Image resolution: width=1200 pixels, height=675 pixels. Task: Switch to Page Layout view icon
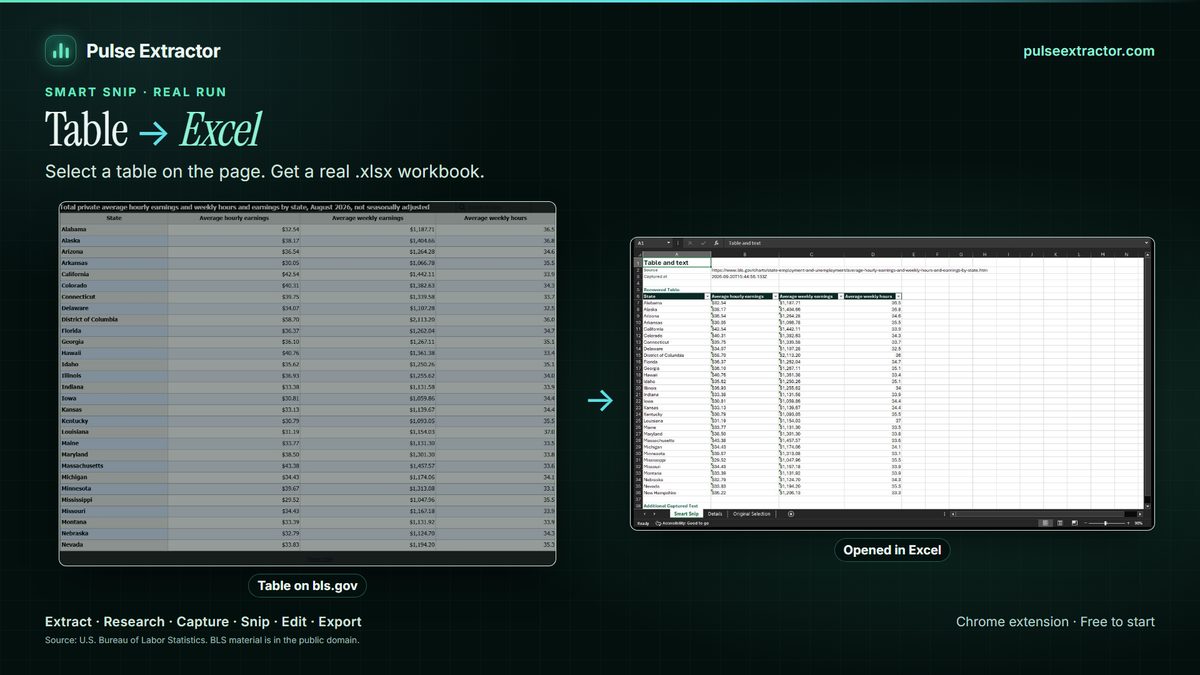click(x=1060, y=523)
